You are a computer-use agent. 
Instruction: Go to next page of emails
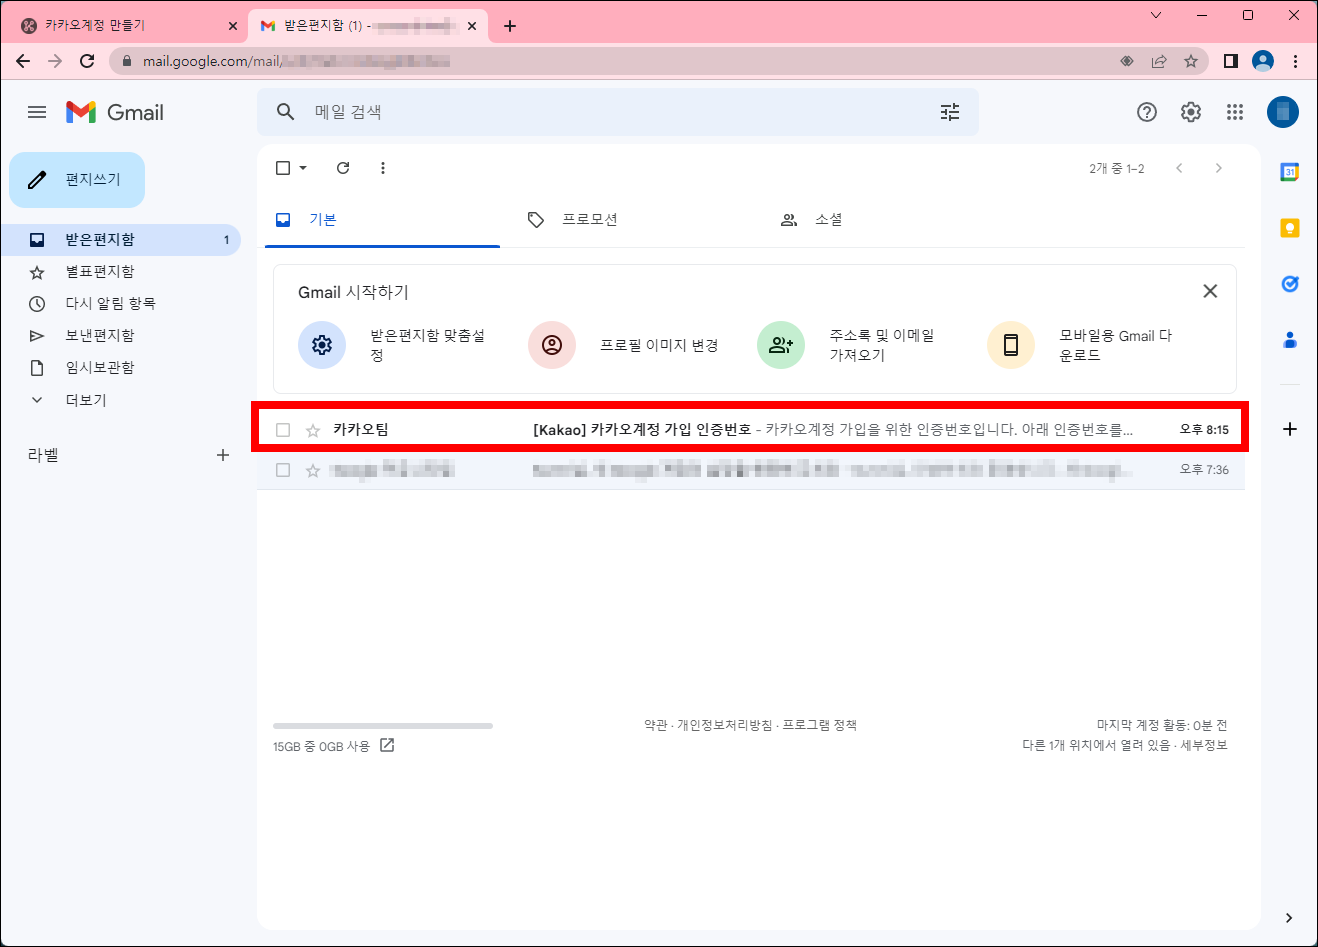1218,168
